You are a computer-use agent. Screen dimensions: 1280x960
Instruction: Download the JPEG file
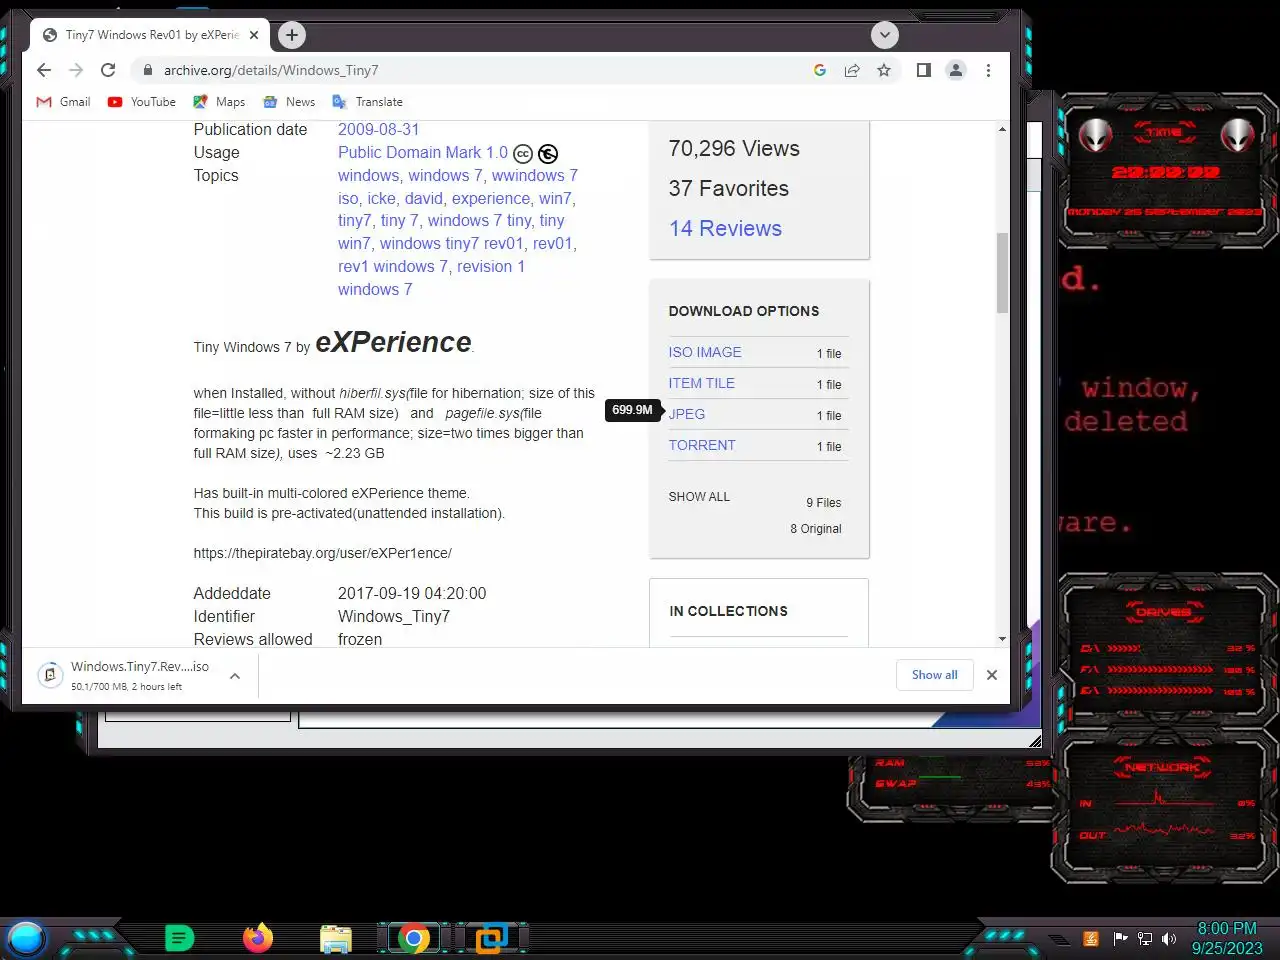click(x=687, y=414)
